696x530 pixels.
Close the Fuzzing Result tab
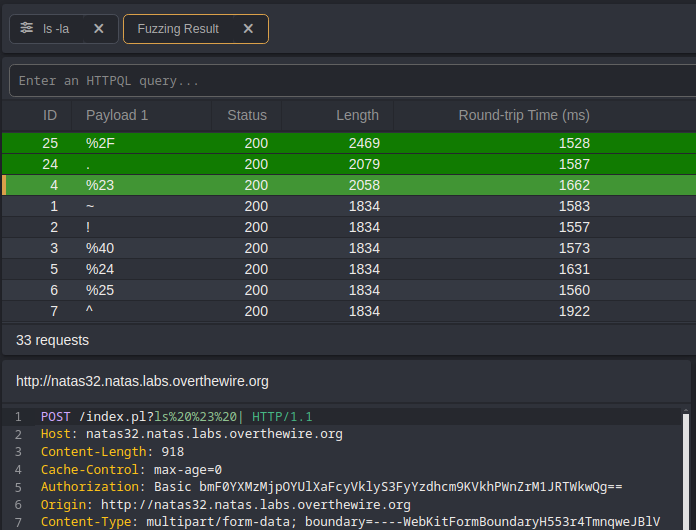click(x=248, y=29)
